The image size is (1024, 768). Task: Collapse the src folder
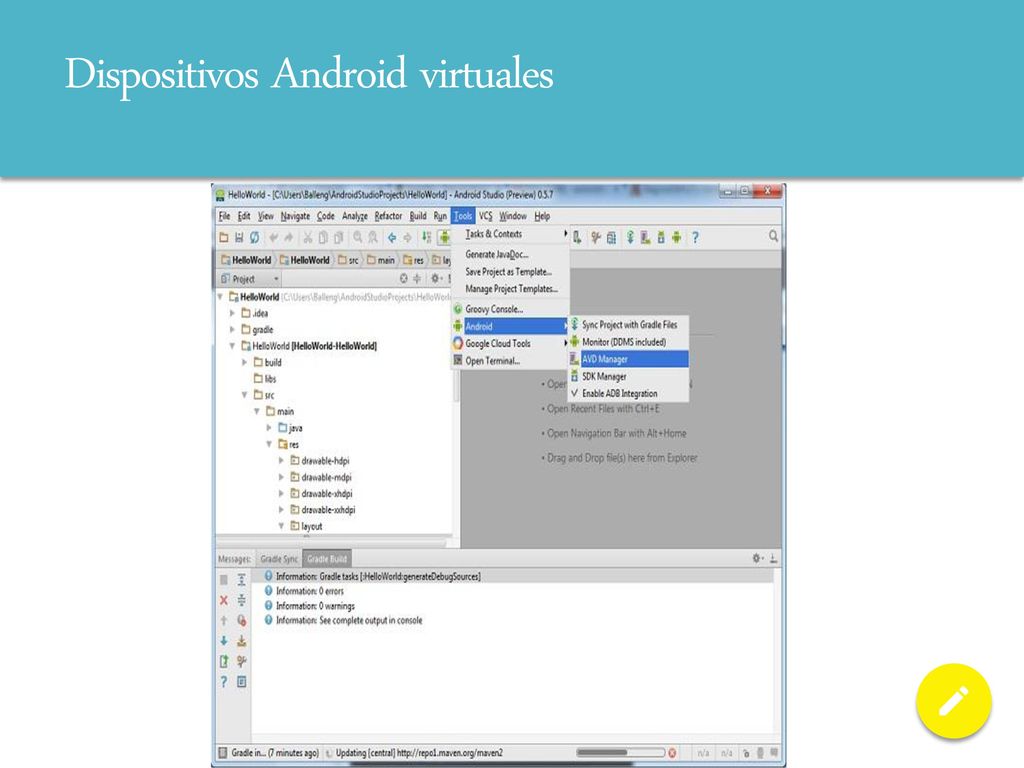coord(245,395)
